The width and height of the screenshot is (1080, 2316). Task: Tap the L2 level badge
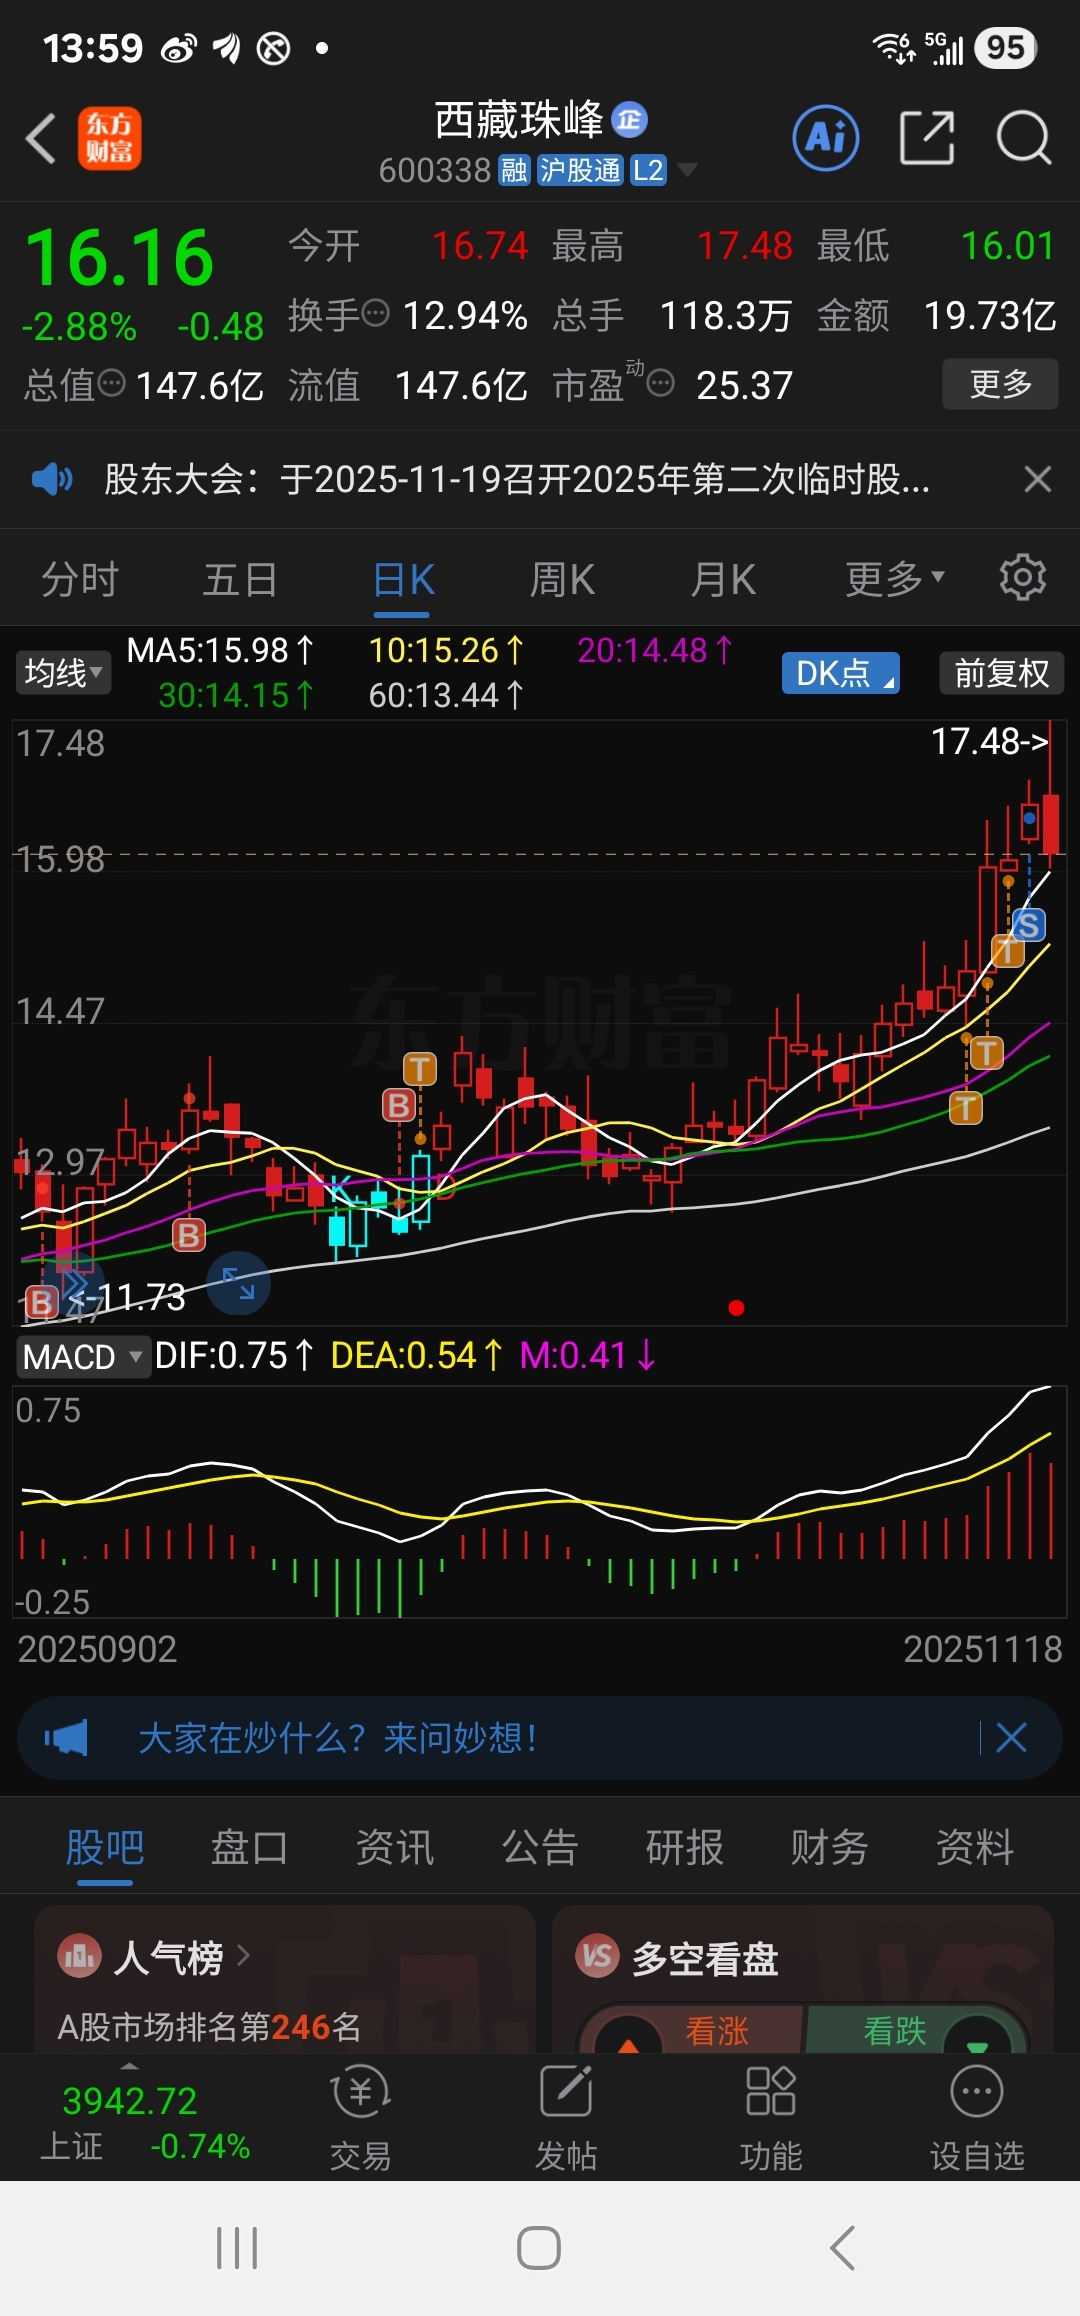(x=648, y=170)
